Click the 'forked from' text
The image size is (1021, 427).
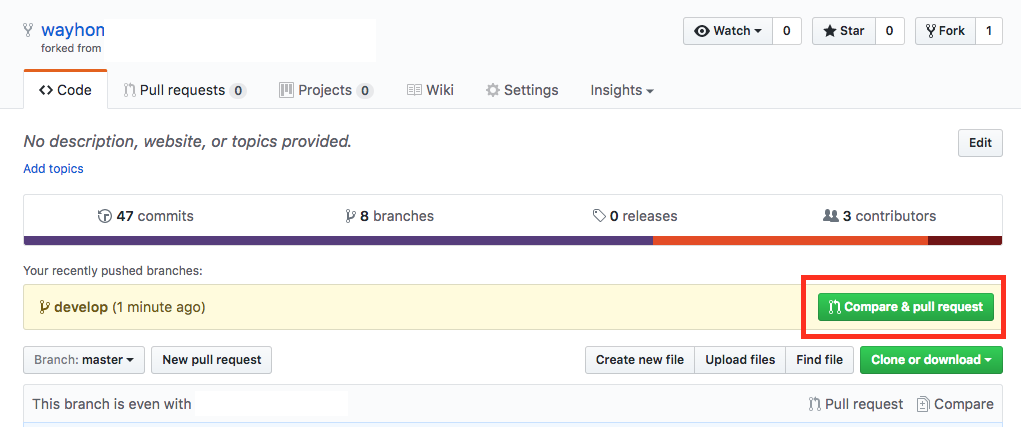(x=71, y=48)
